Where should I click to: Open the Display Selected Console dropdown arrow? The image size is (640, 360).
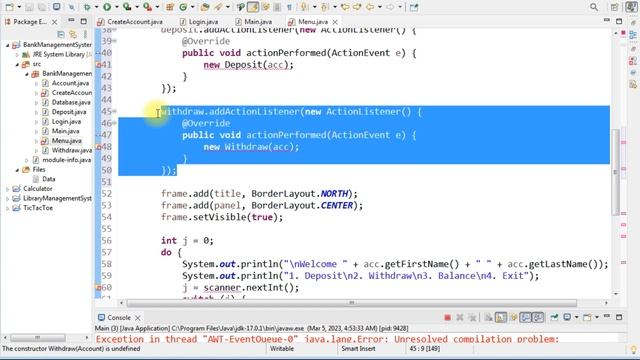[577, 318]
